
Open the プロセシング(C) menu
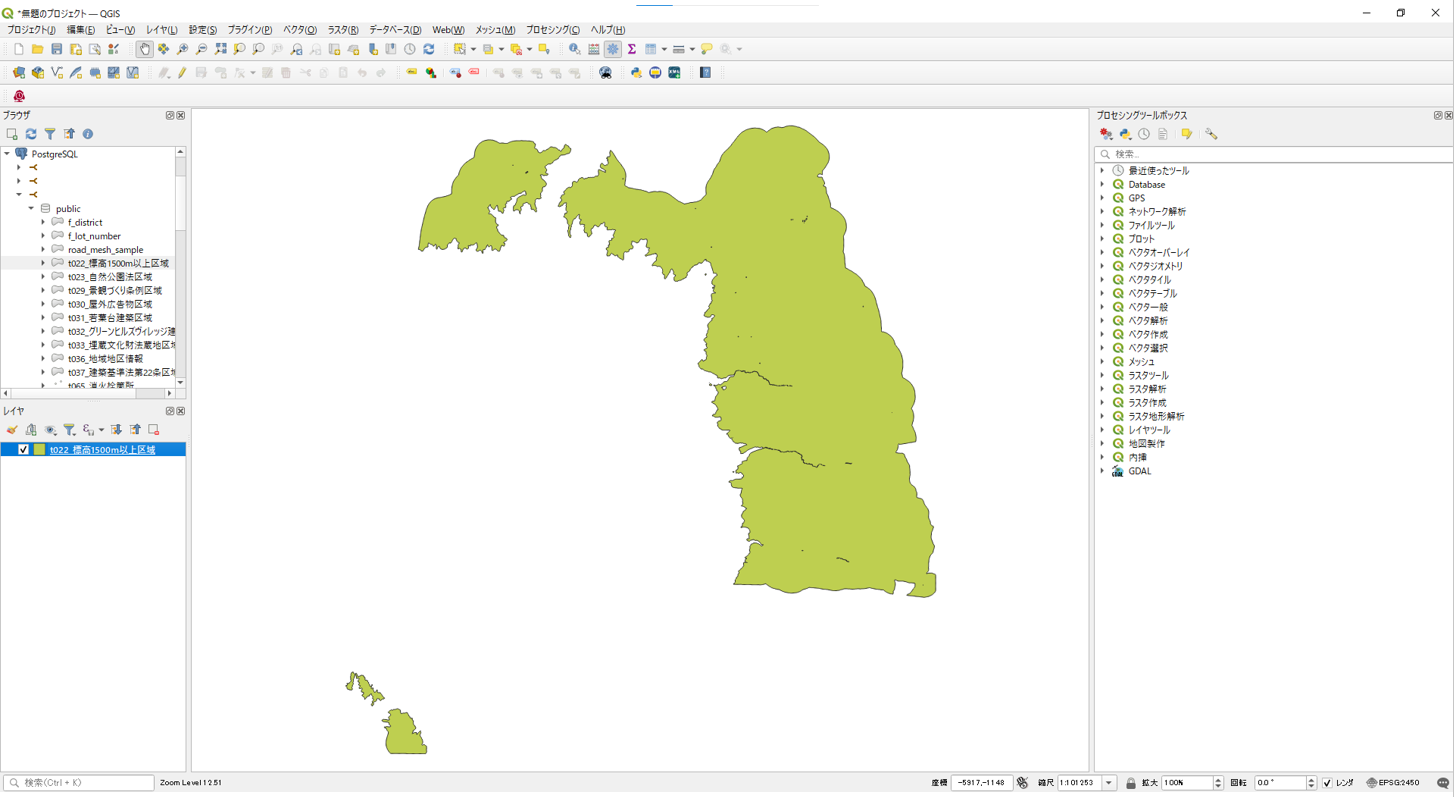[552, 30]
